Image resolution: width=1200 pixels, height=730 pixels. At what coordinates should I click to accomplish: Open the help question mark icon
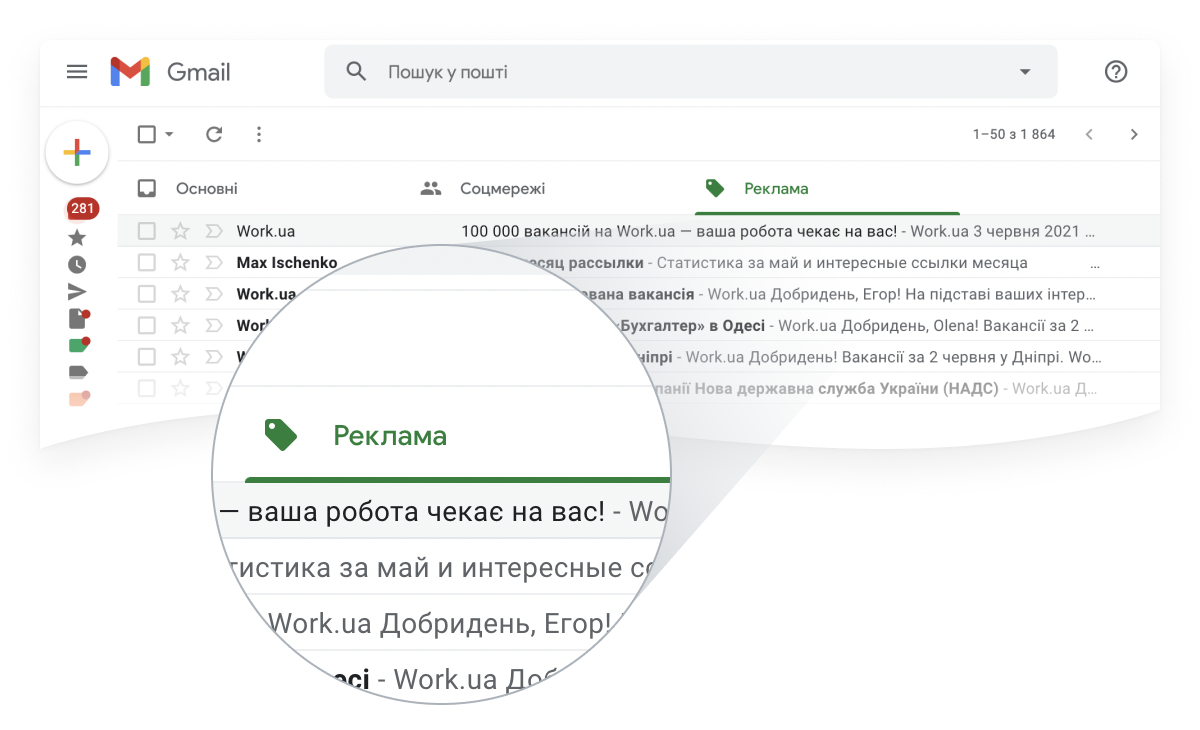[x=1116, y=72]
